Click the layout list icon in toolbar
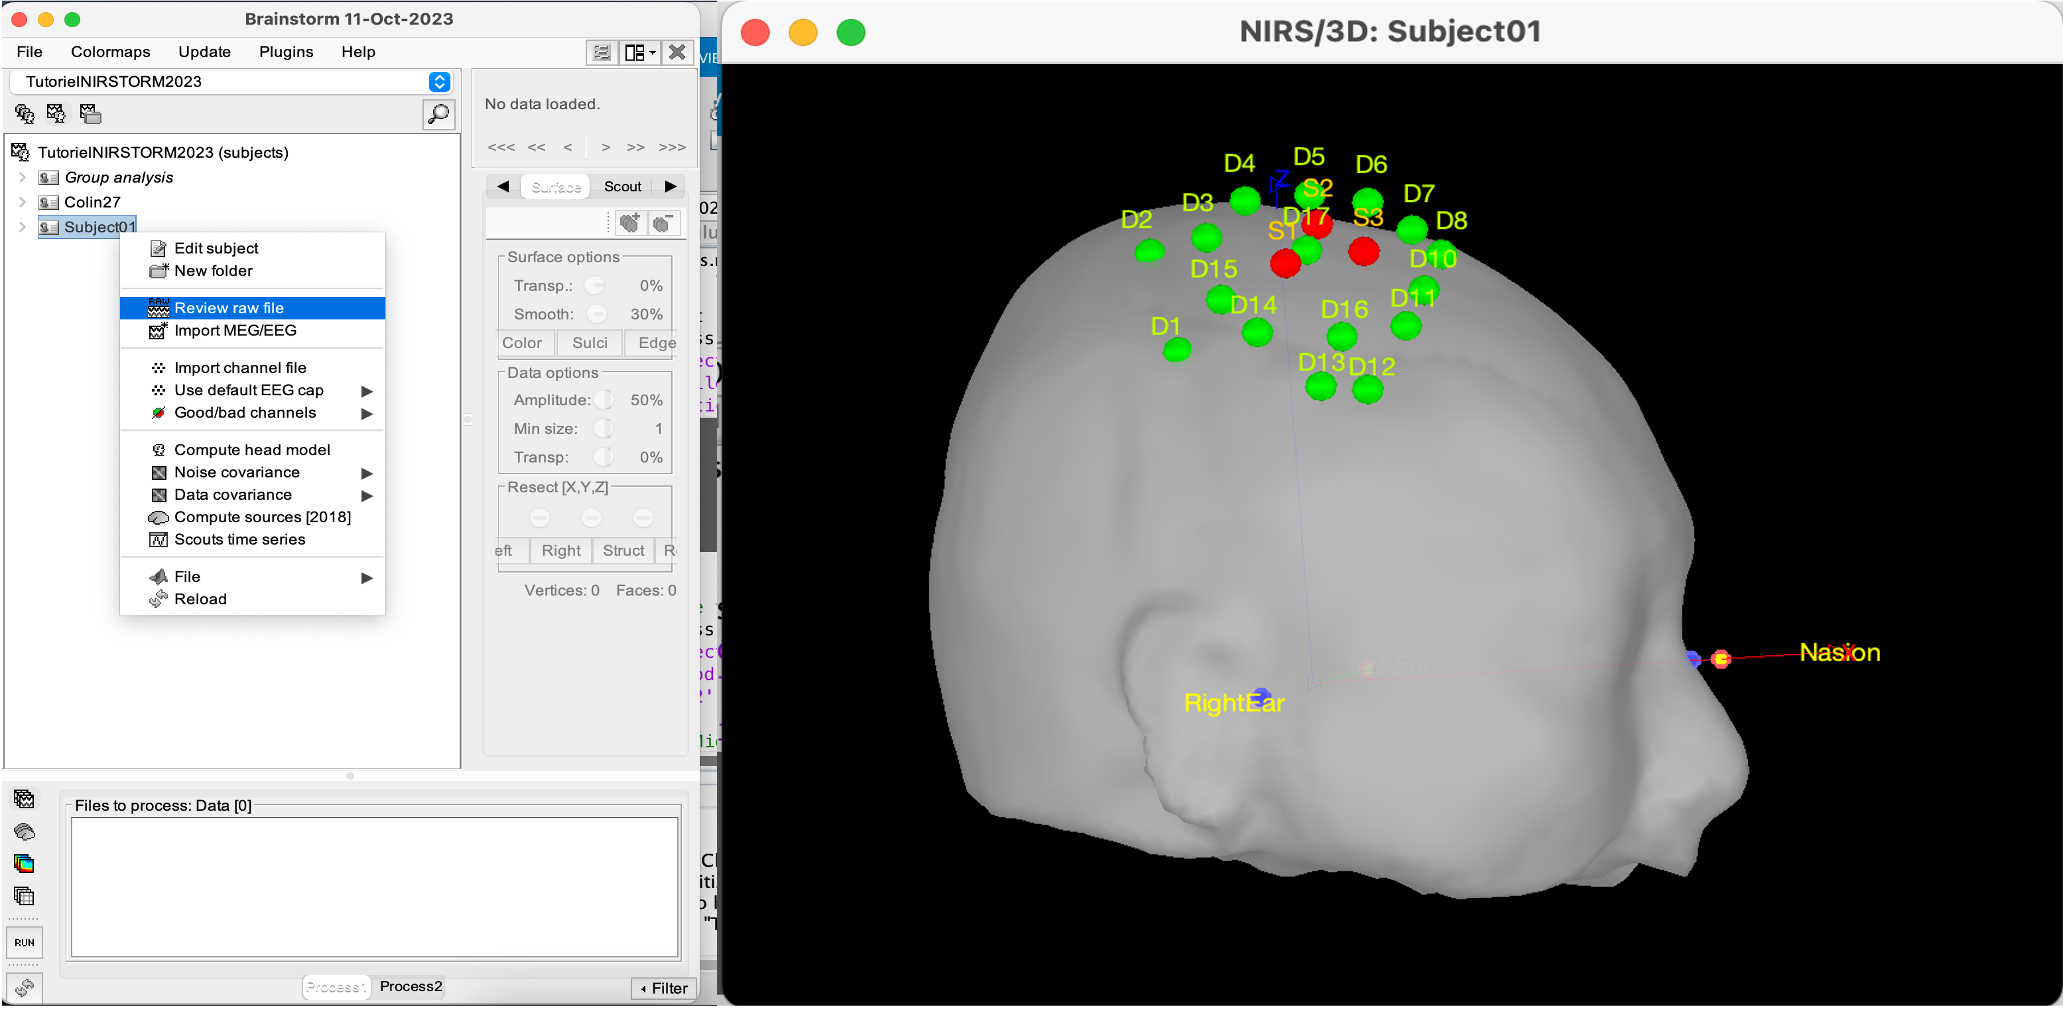The height and width of the screenshot is (1012, 2071). point(602,52)
